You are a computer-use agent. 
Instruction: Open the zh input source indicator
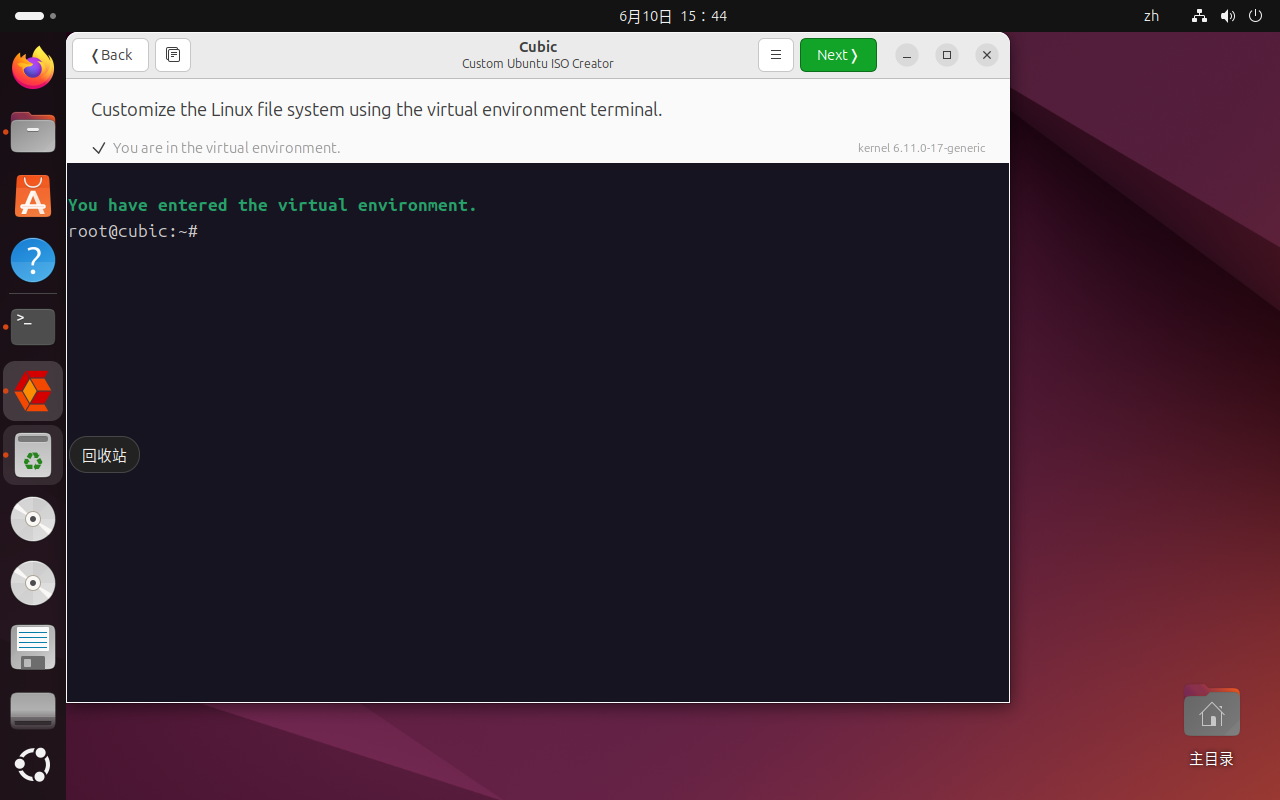click(x=1151, y=16)
